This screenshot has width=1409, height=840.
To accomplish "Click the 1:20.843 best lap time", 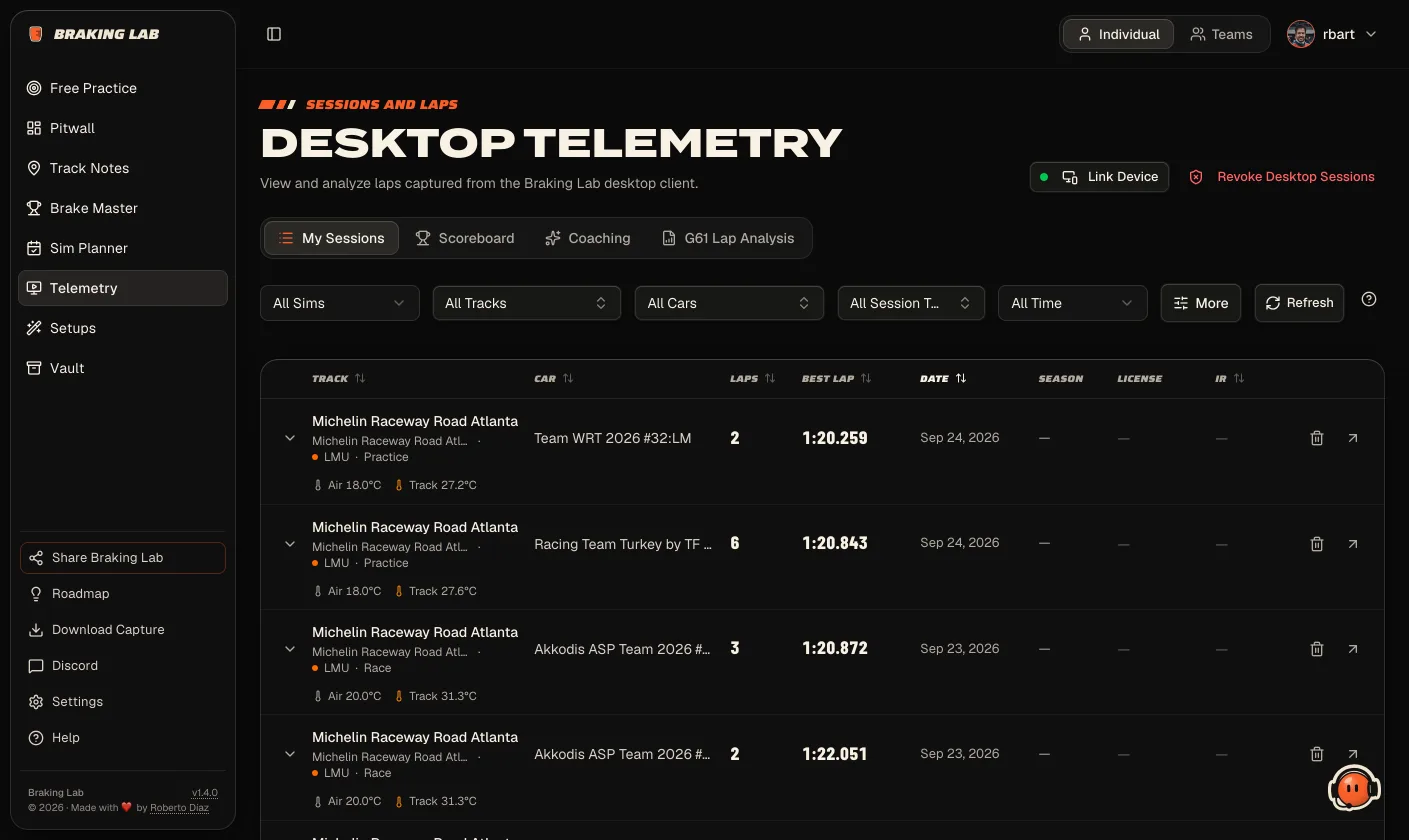I will pos(835,543).
